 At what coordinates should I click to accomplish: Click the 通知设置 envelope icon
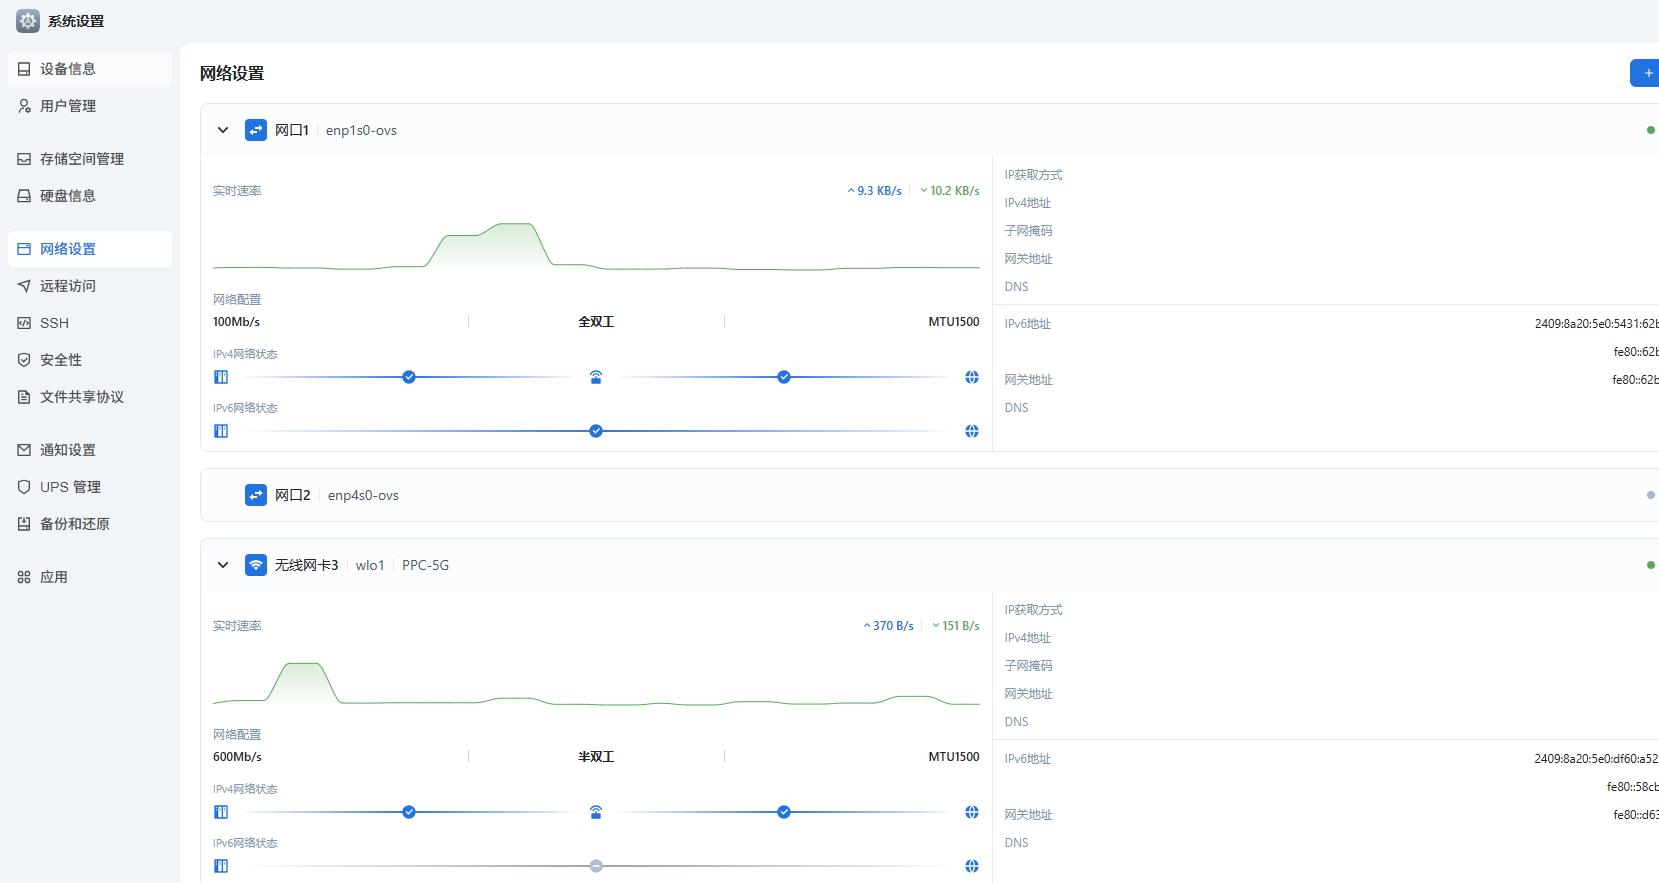pyautogui.click(x=24, y=450)
